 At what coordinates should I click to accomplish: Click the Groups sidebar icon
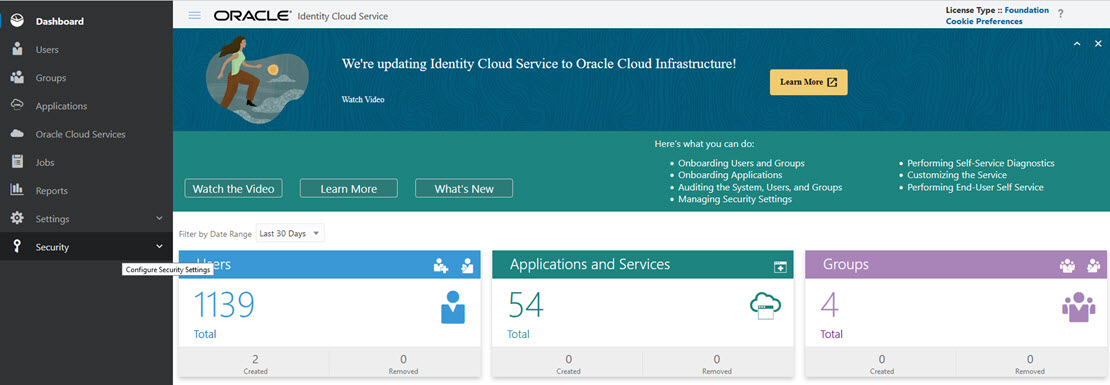[18, 78]
